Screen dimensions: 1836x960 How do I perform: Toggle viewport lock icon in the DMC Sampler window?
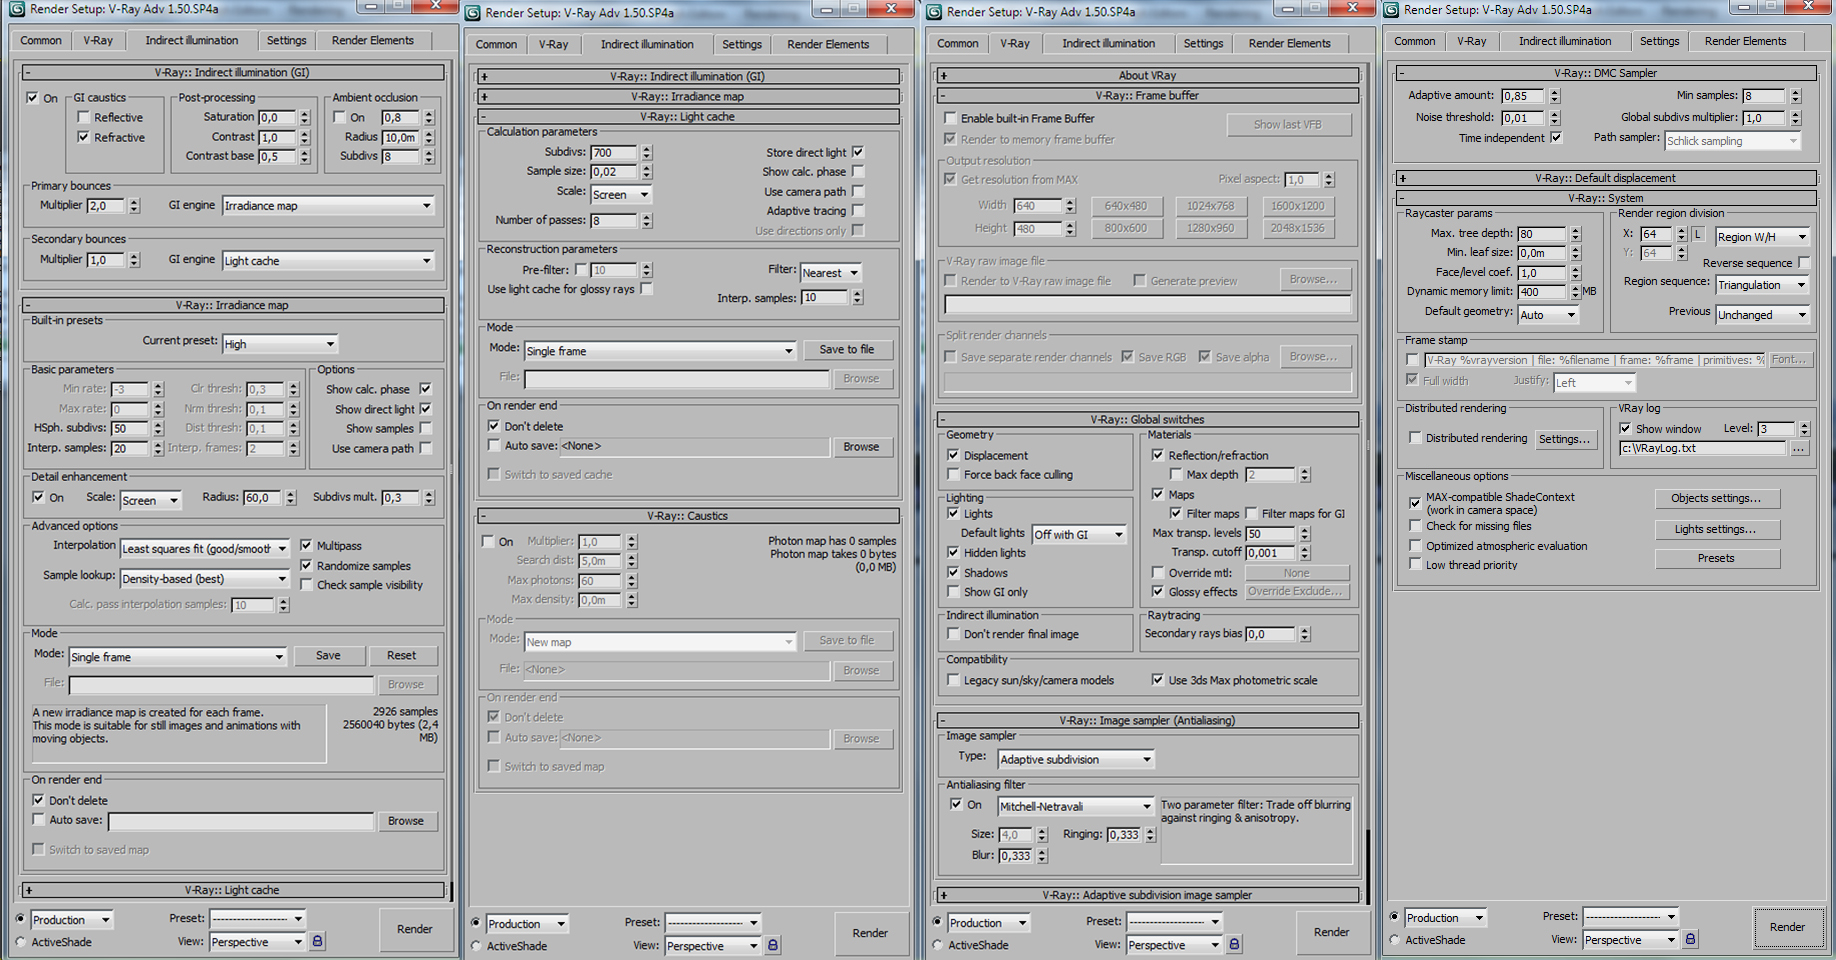[1691, 939]
